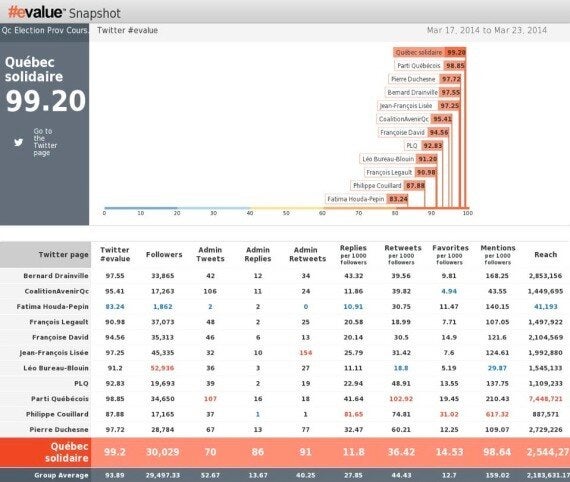Image resolution: width=570 pixels, height=482 pixels.
Task: Click Philippe Couillard's mentions value 617.32
Action: pos(497,414)
